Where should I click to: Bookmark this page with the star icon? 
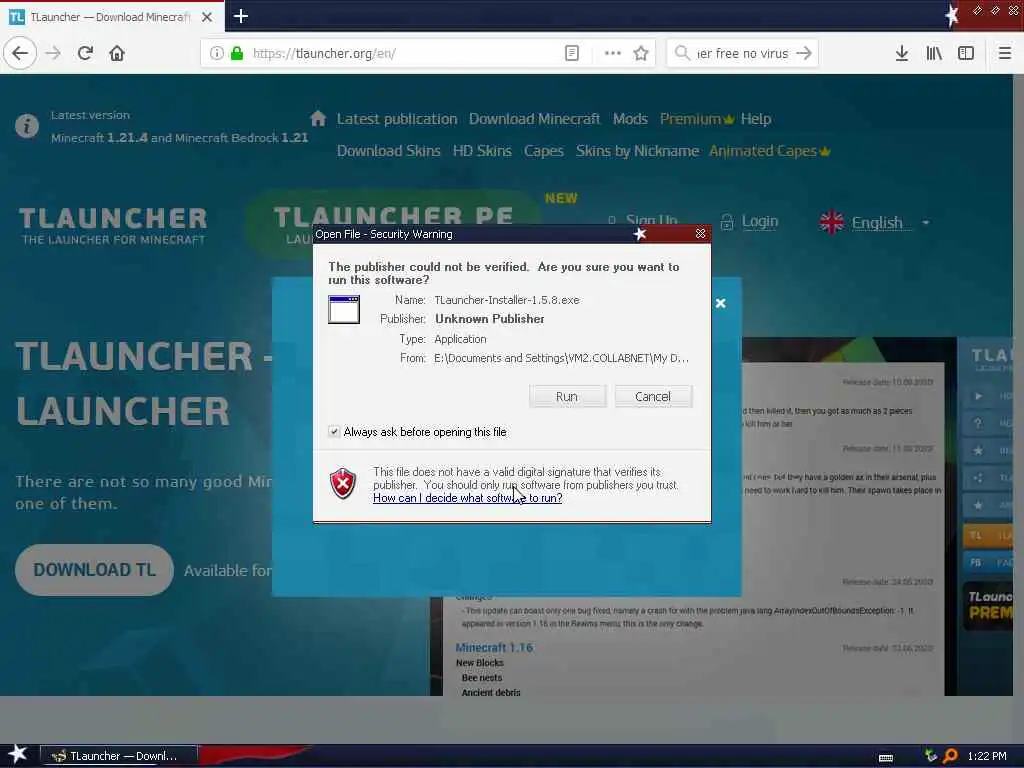point(641,53)
